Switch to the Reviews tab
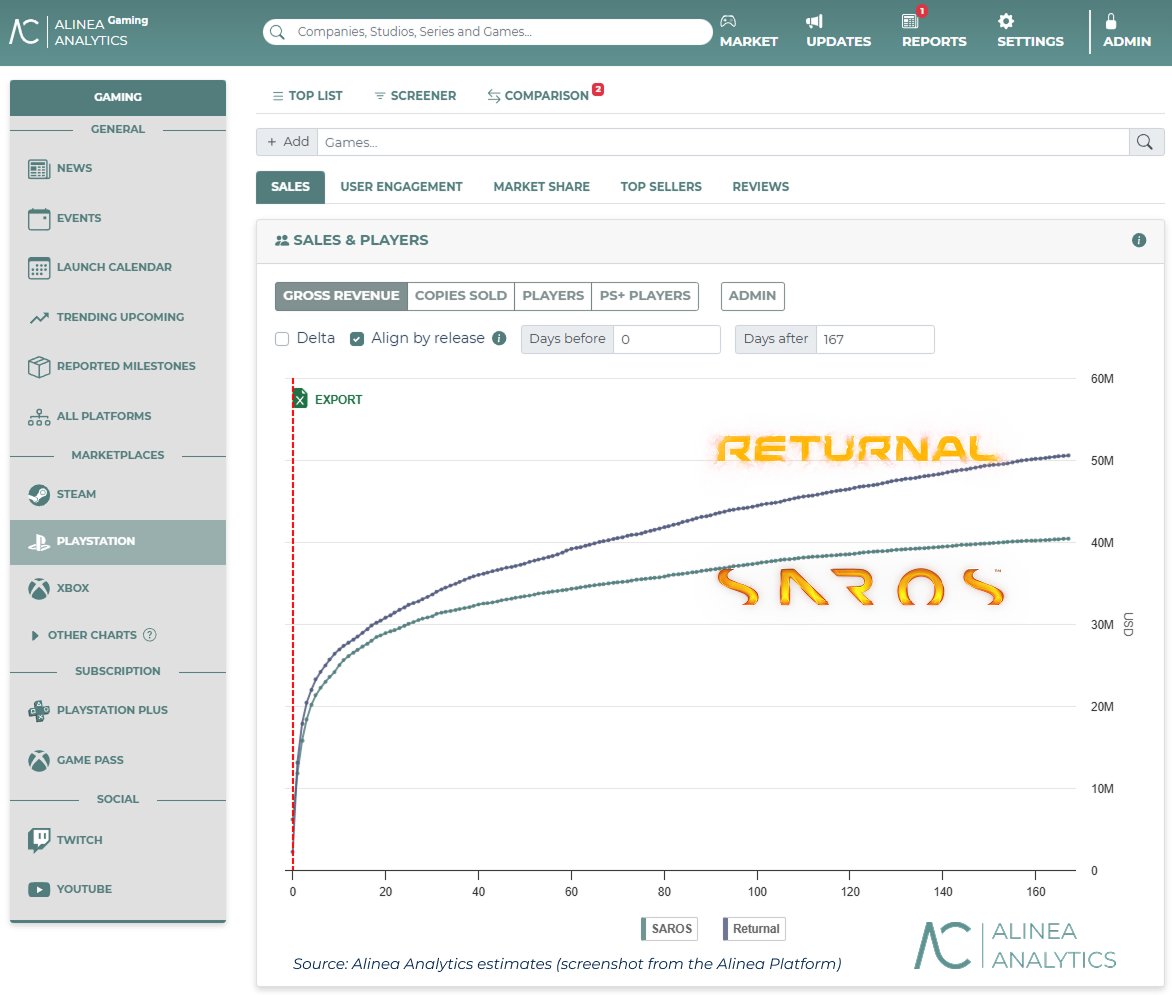This screenshot has height=995, width=1172. click(760, 187)
